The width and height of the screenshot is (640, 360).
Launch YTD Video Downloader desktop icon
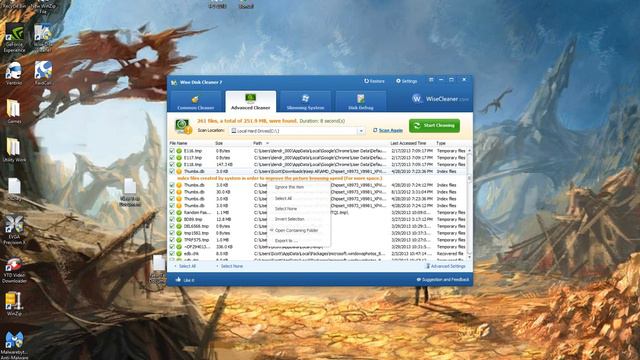14,270
